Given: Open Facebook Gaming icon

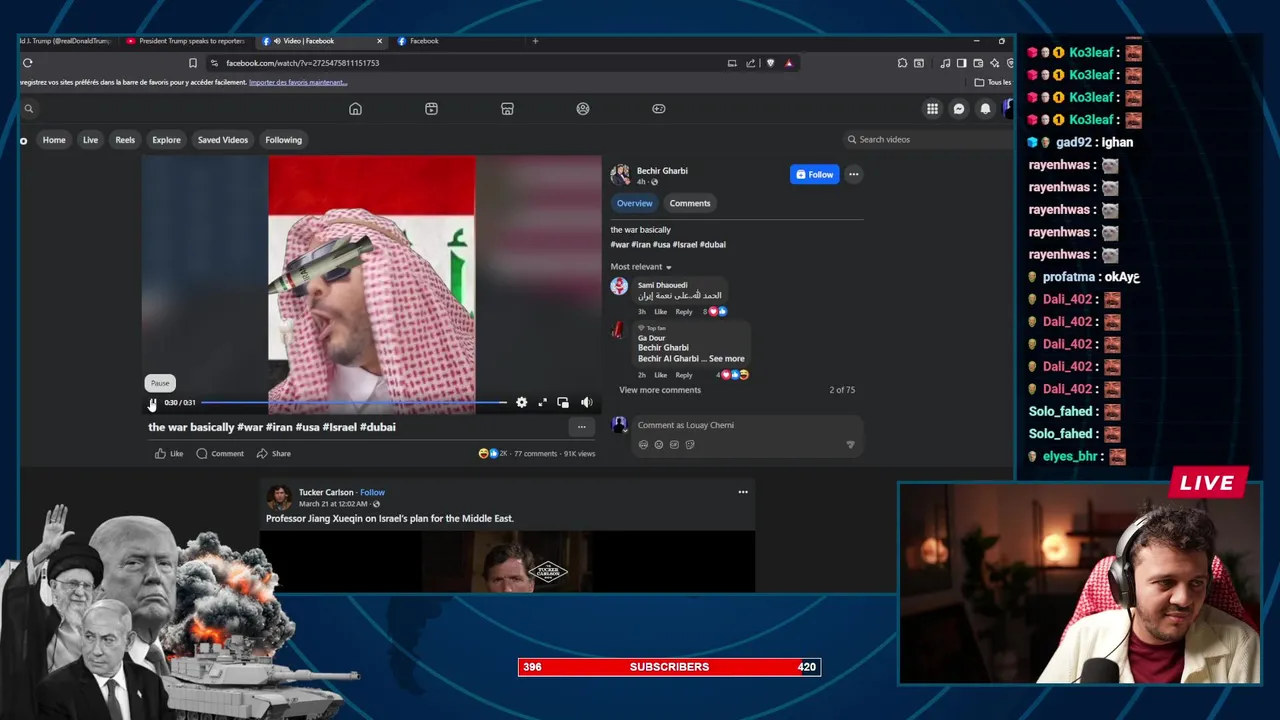Looking at the screenshot, I should (659, 109).
